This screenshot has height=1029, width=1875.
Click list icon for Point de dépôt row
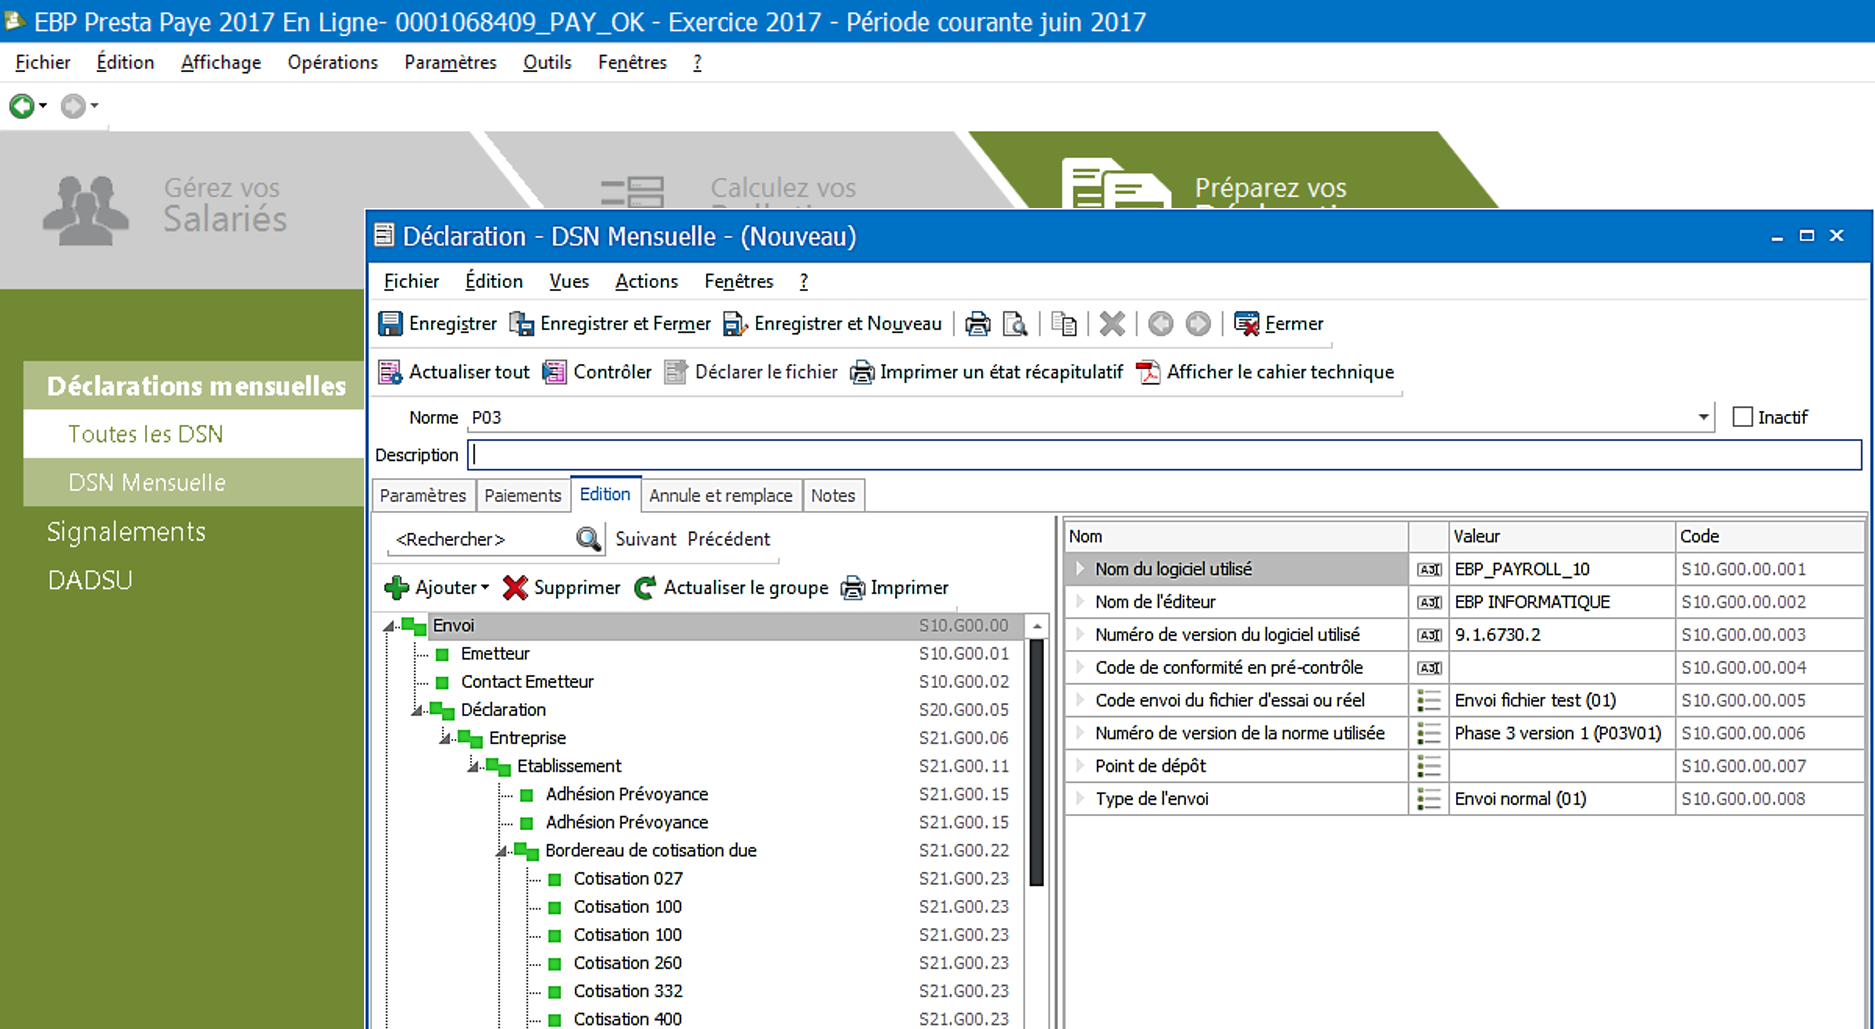pyautogui.click(x=1429, y=766)
